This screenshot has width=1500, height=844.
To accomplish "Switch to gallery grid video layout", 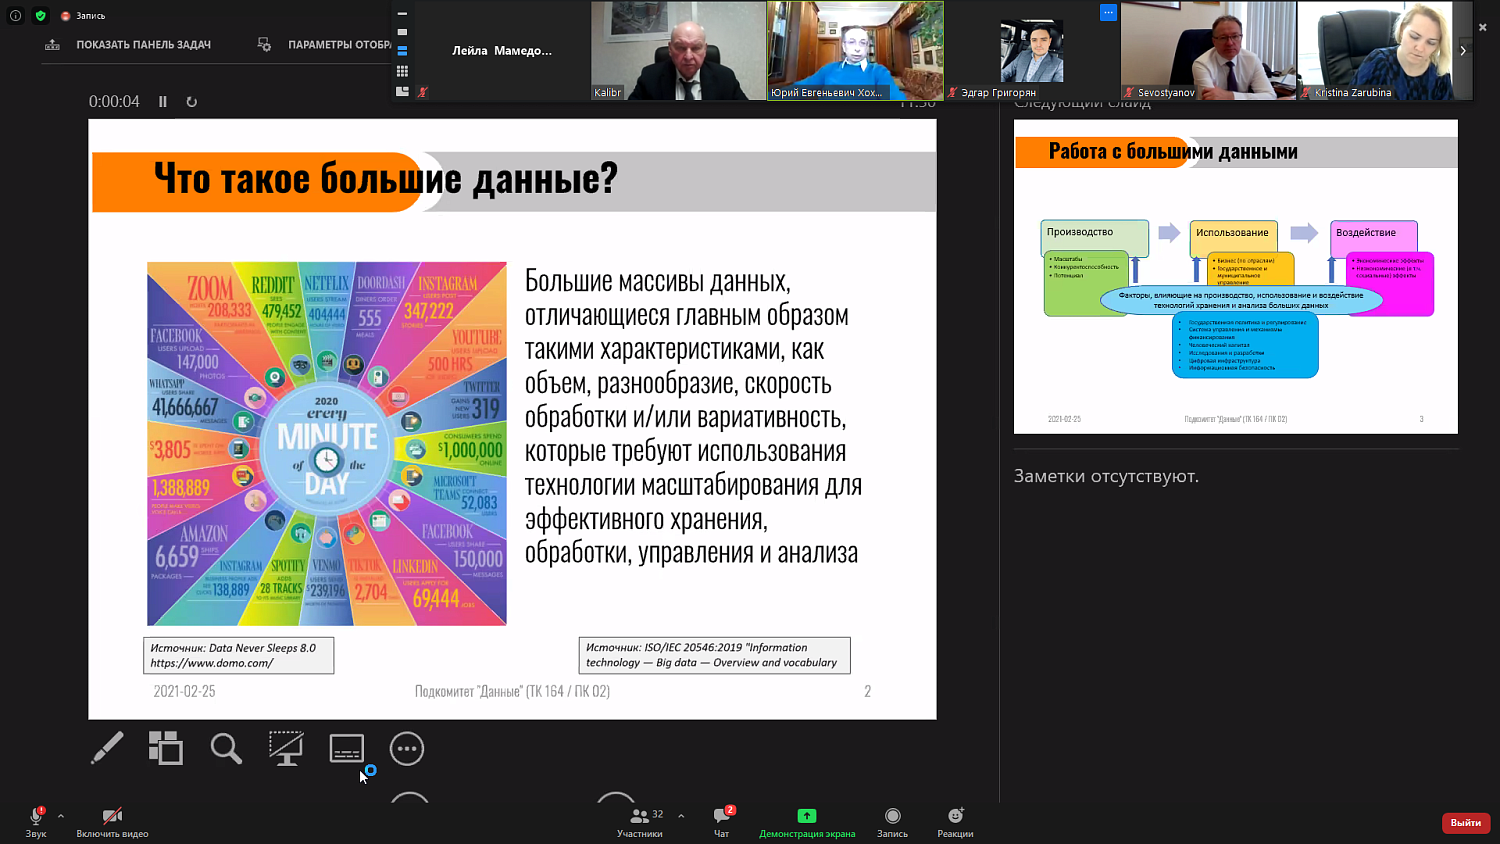I will [402, 71].
